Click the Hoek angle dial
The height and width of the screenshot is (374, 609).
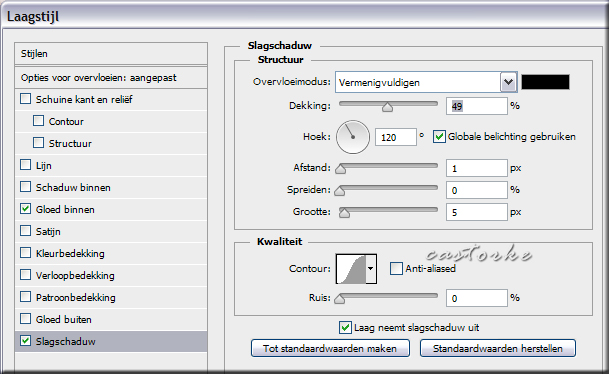click(x=353, y=137)
